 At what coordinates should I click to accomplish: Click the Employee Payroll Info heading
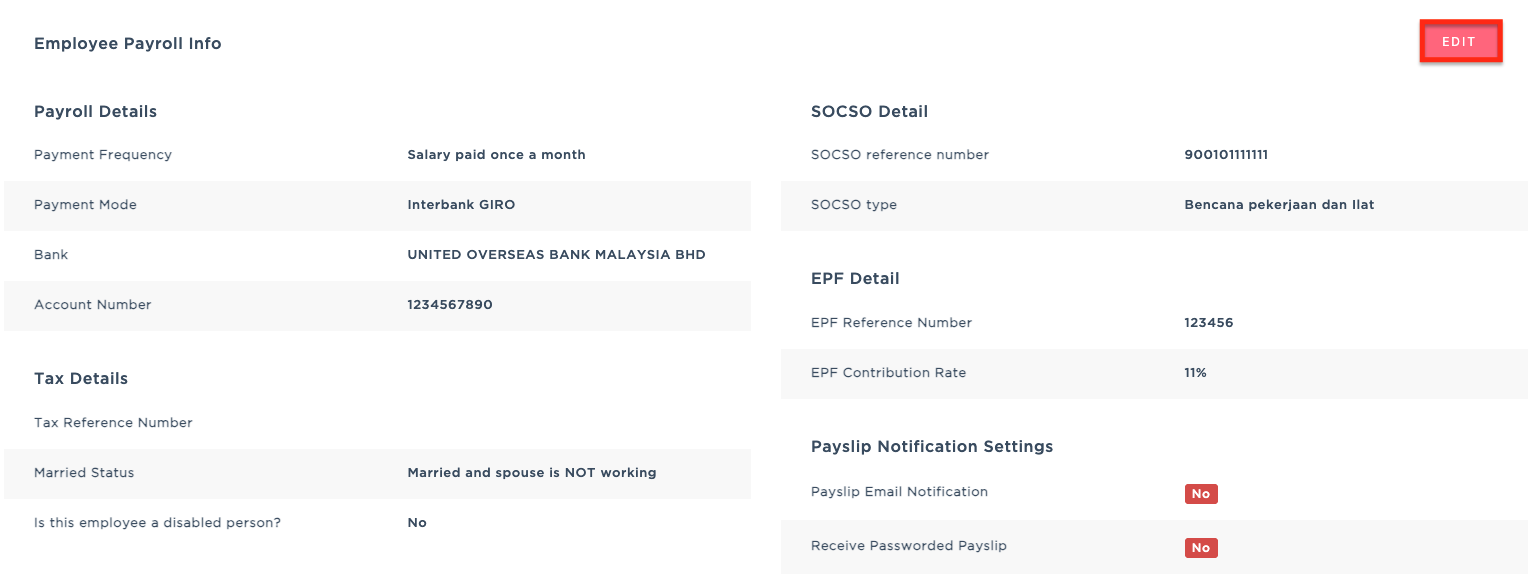(x=128, y=44)
